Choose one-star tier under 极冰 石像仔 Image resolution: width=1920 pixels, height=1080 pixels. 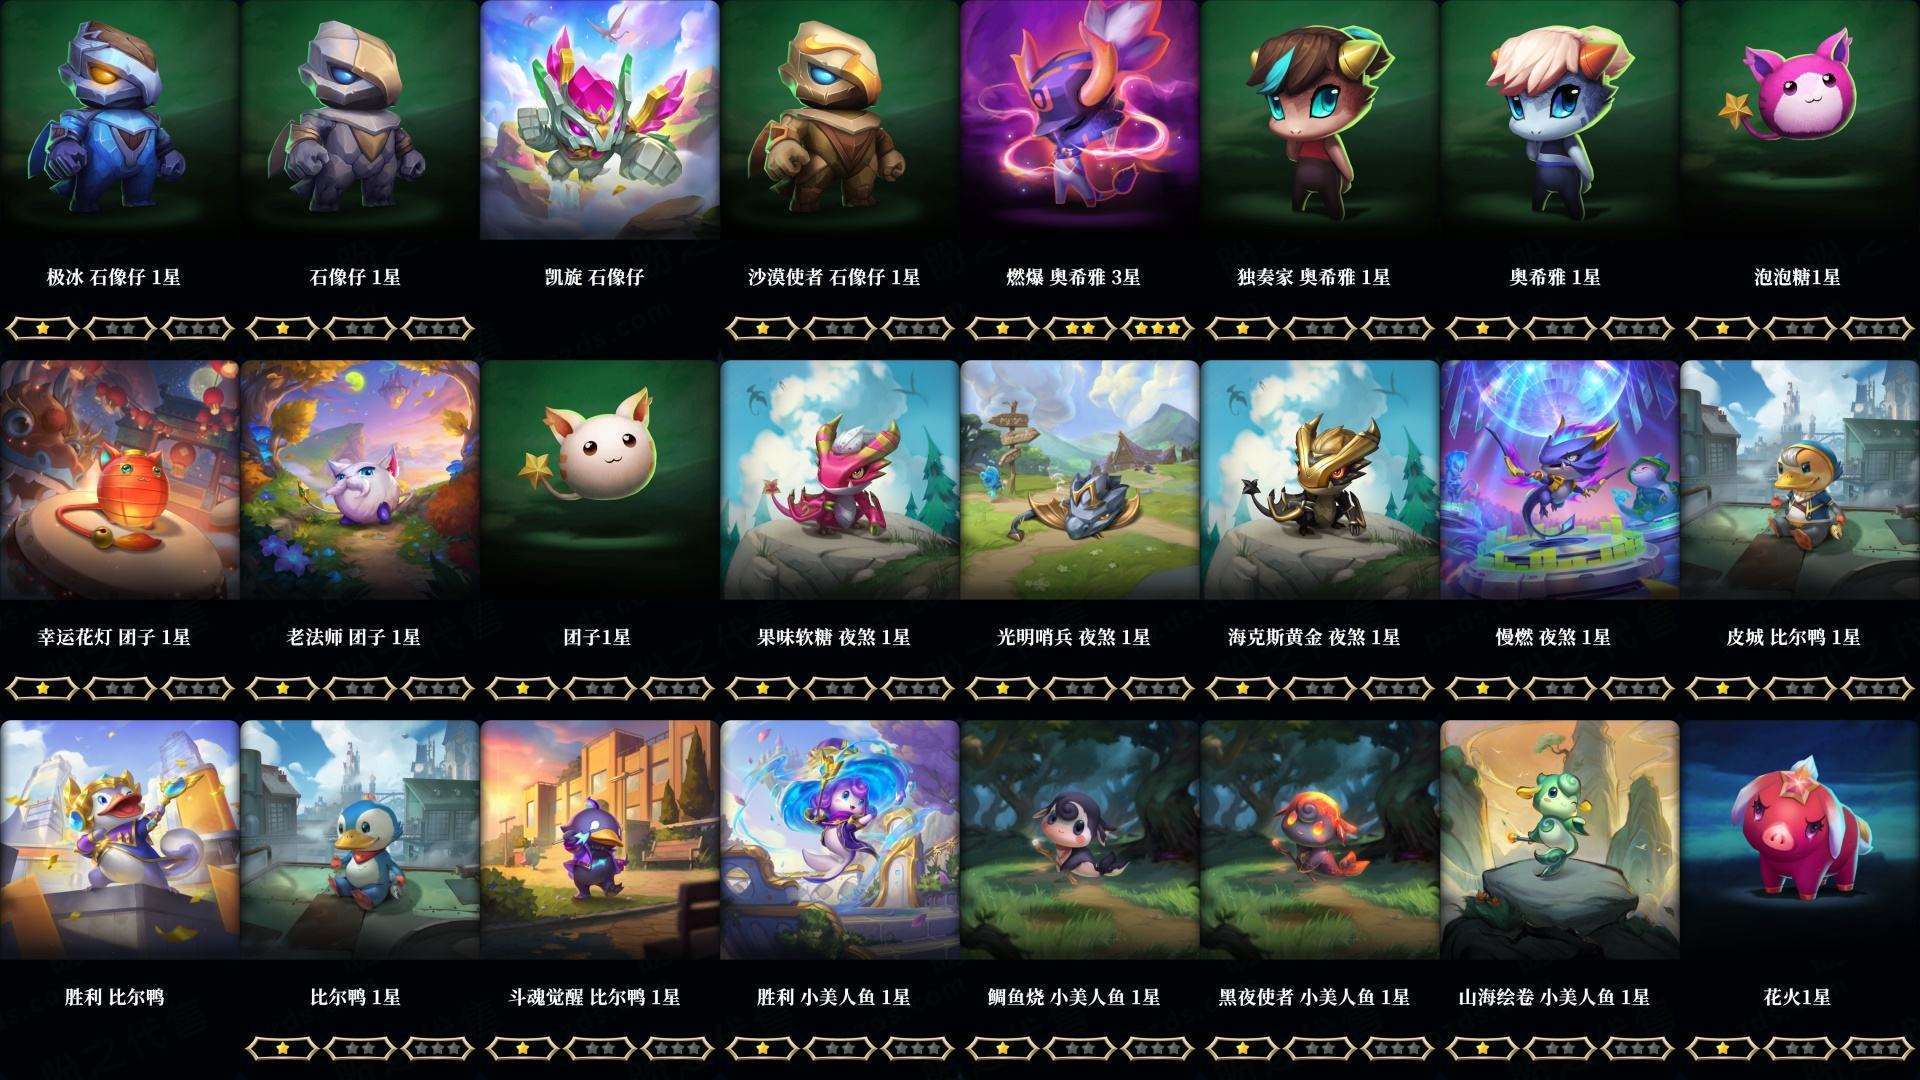point(42,328)
